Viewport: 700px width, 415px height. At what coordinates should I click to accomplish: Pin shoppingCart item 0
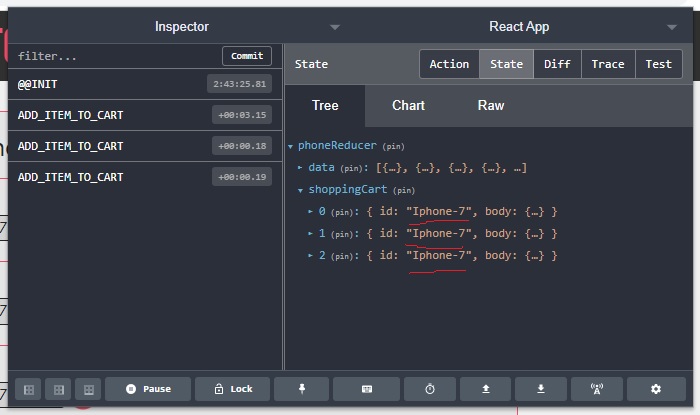point(342,212)
